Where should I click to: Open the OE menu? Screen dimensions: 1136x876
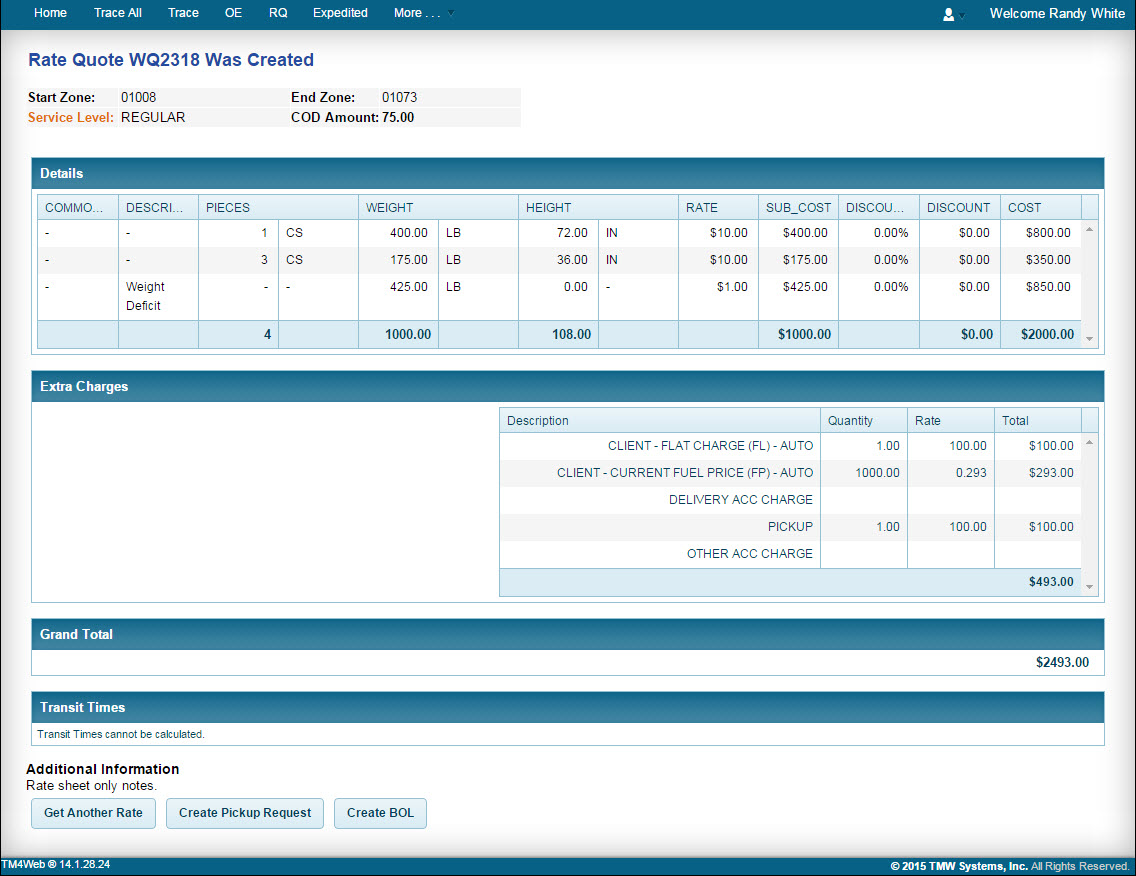coord(234,13)
